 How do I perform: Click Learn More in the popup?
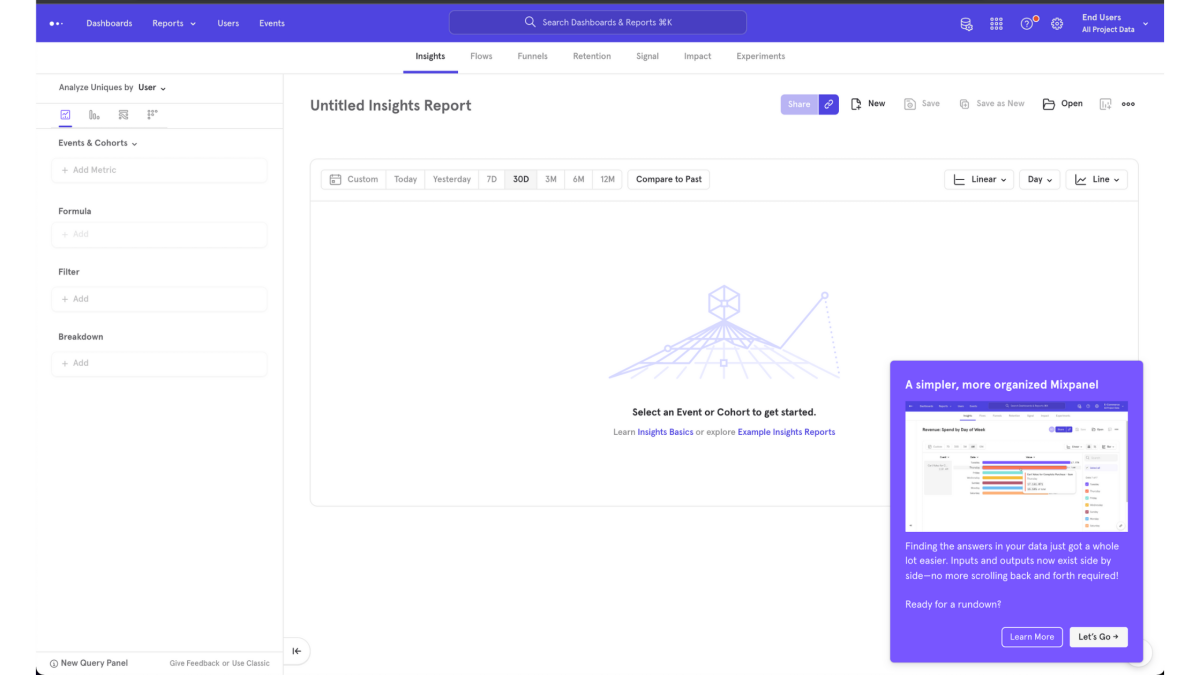point(1032,637)
